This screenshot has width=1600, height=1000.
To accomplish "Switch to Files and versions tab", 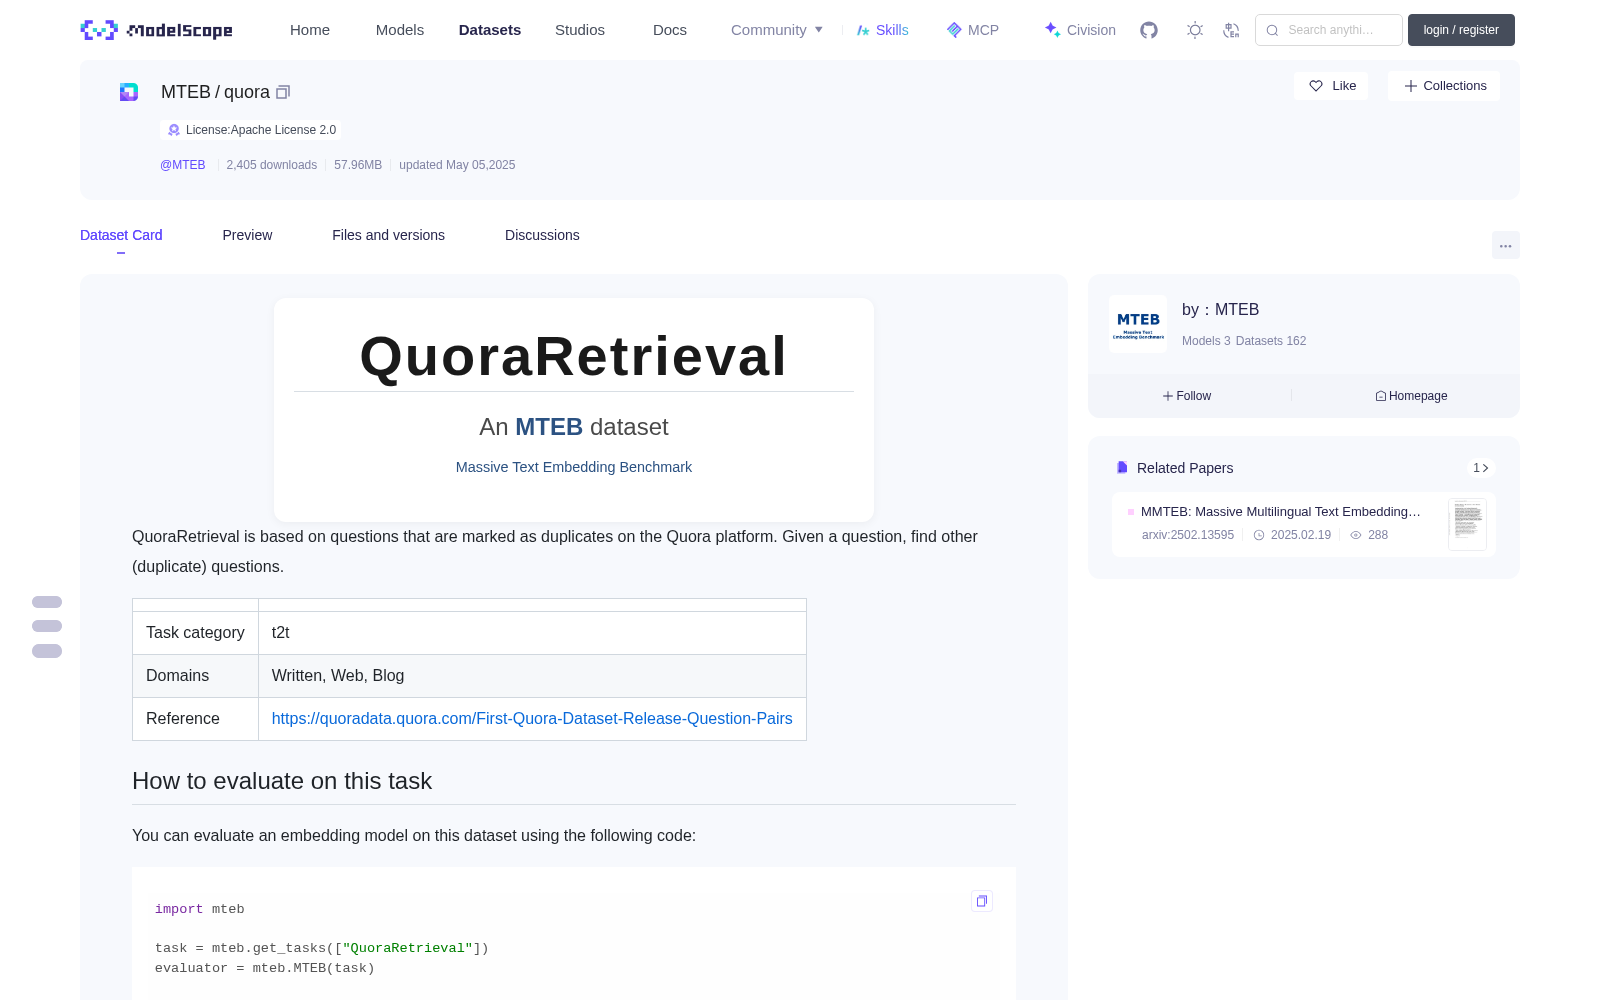I will 388,235.
